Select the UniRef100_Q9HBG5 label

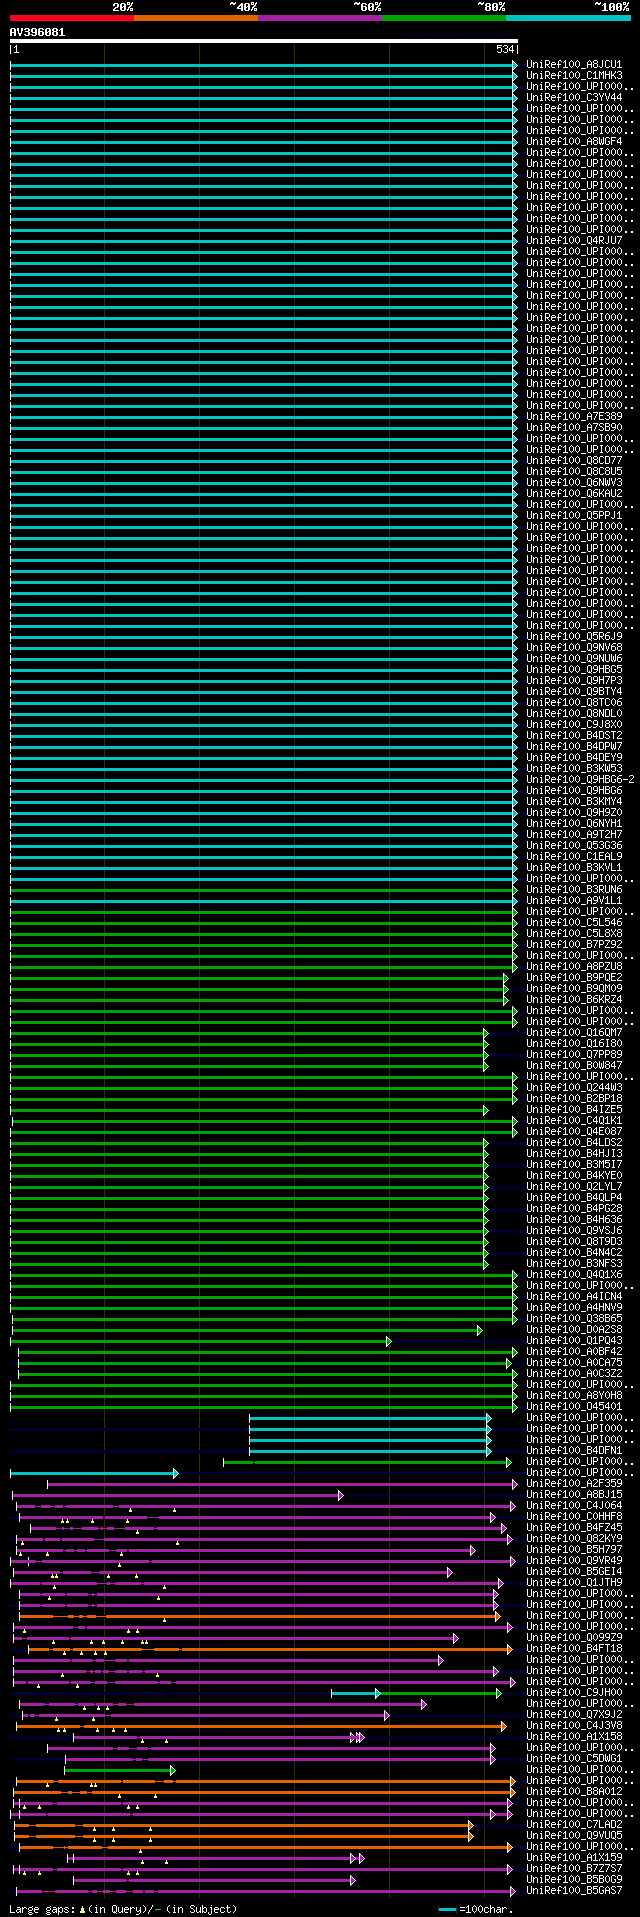tap(574, 669)
